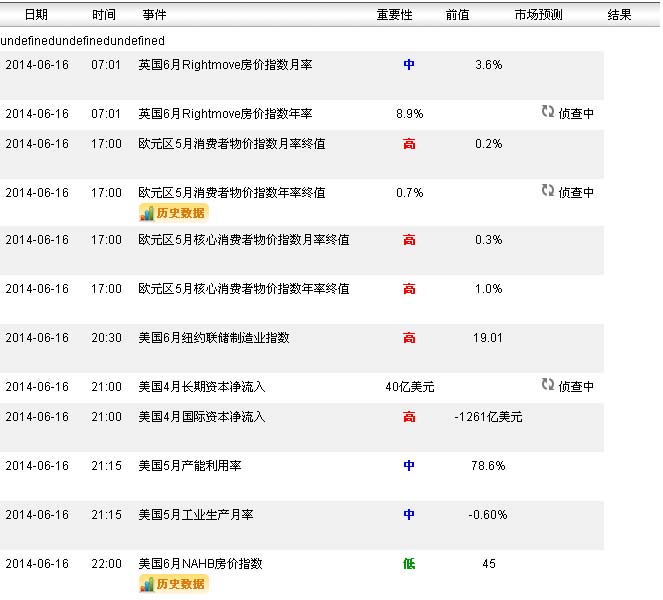The image size is (663, 600).
Task: Open 美国4月国际资本净流入 event
Action: 202,416
